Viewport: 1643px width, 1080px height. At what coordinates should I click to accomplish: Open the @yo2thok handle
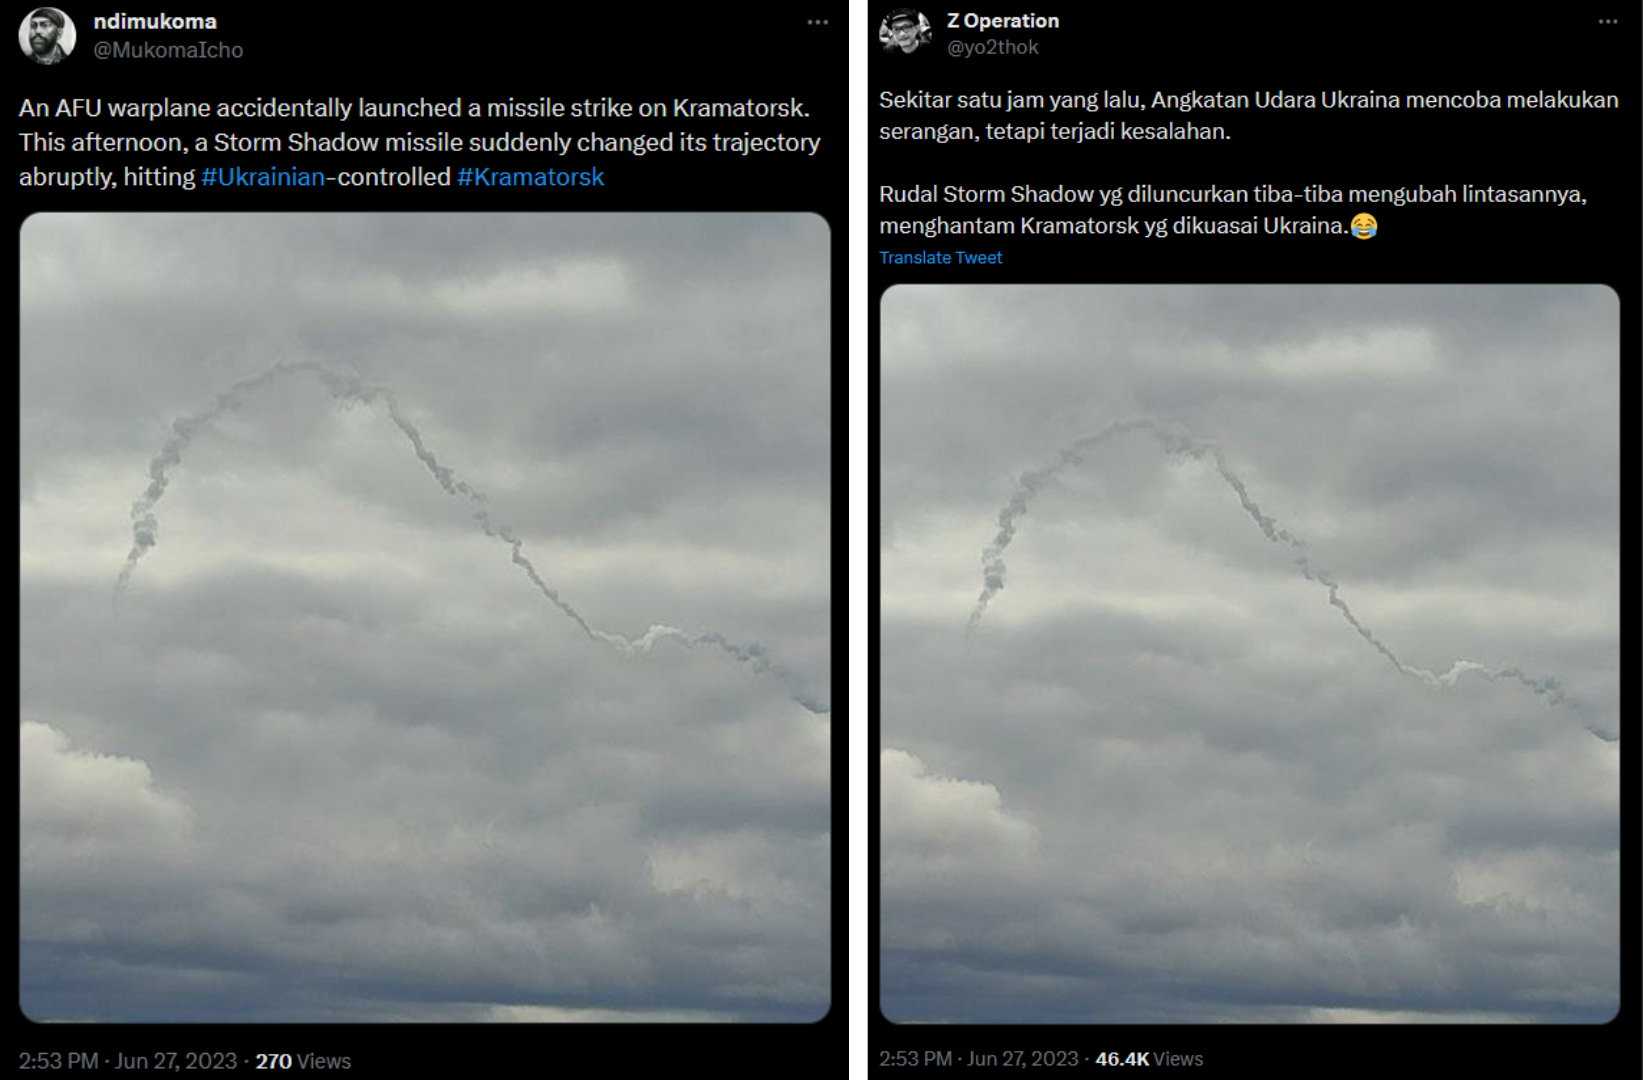coord(993,47)
